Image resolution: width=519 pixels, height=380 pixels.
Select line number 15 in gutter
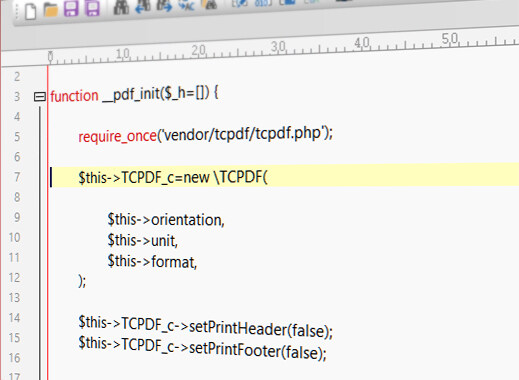[x=14, y=338]
